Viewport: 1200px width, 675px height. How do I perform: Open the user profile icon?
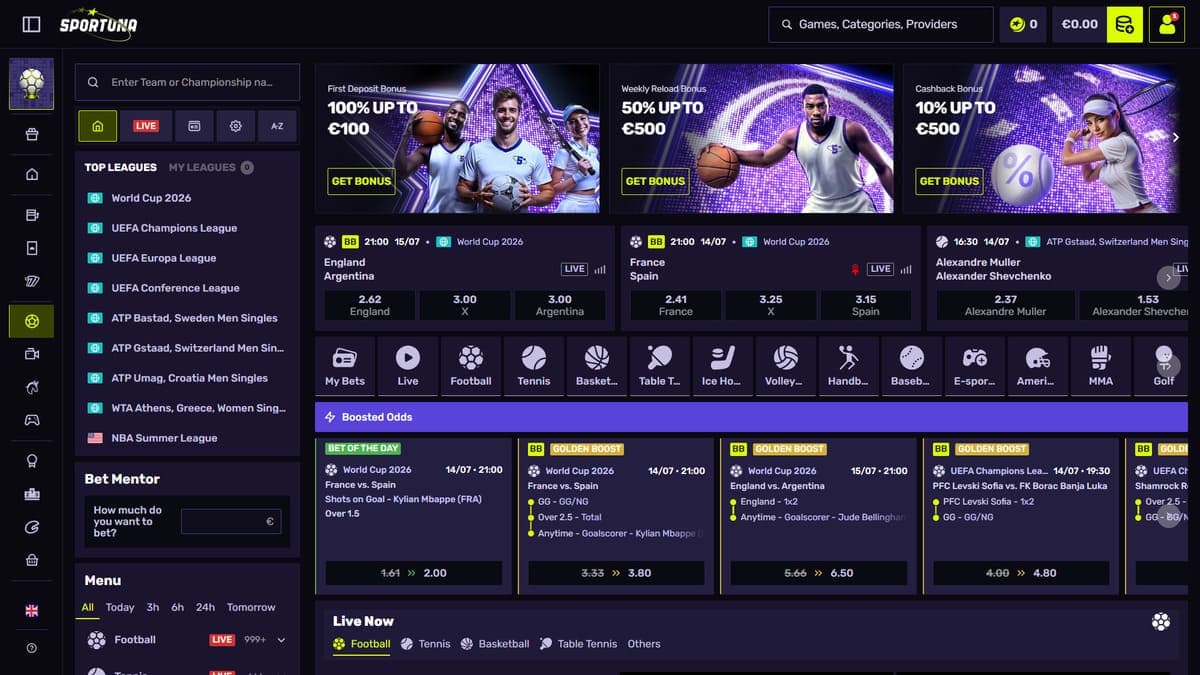coord(1167,24)
